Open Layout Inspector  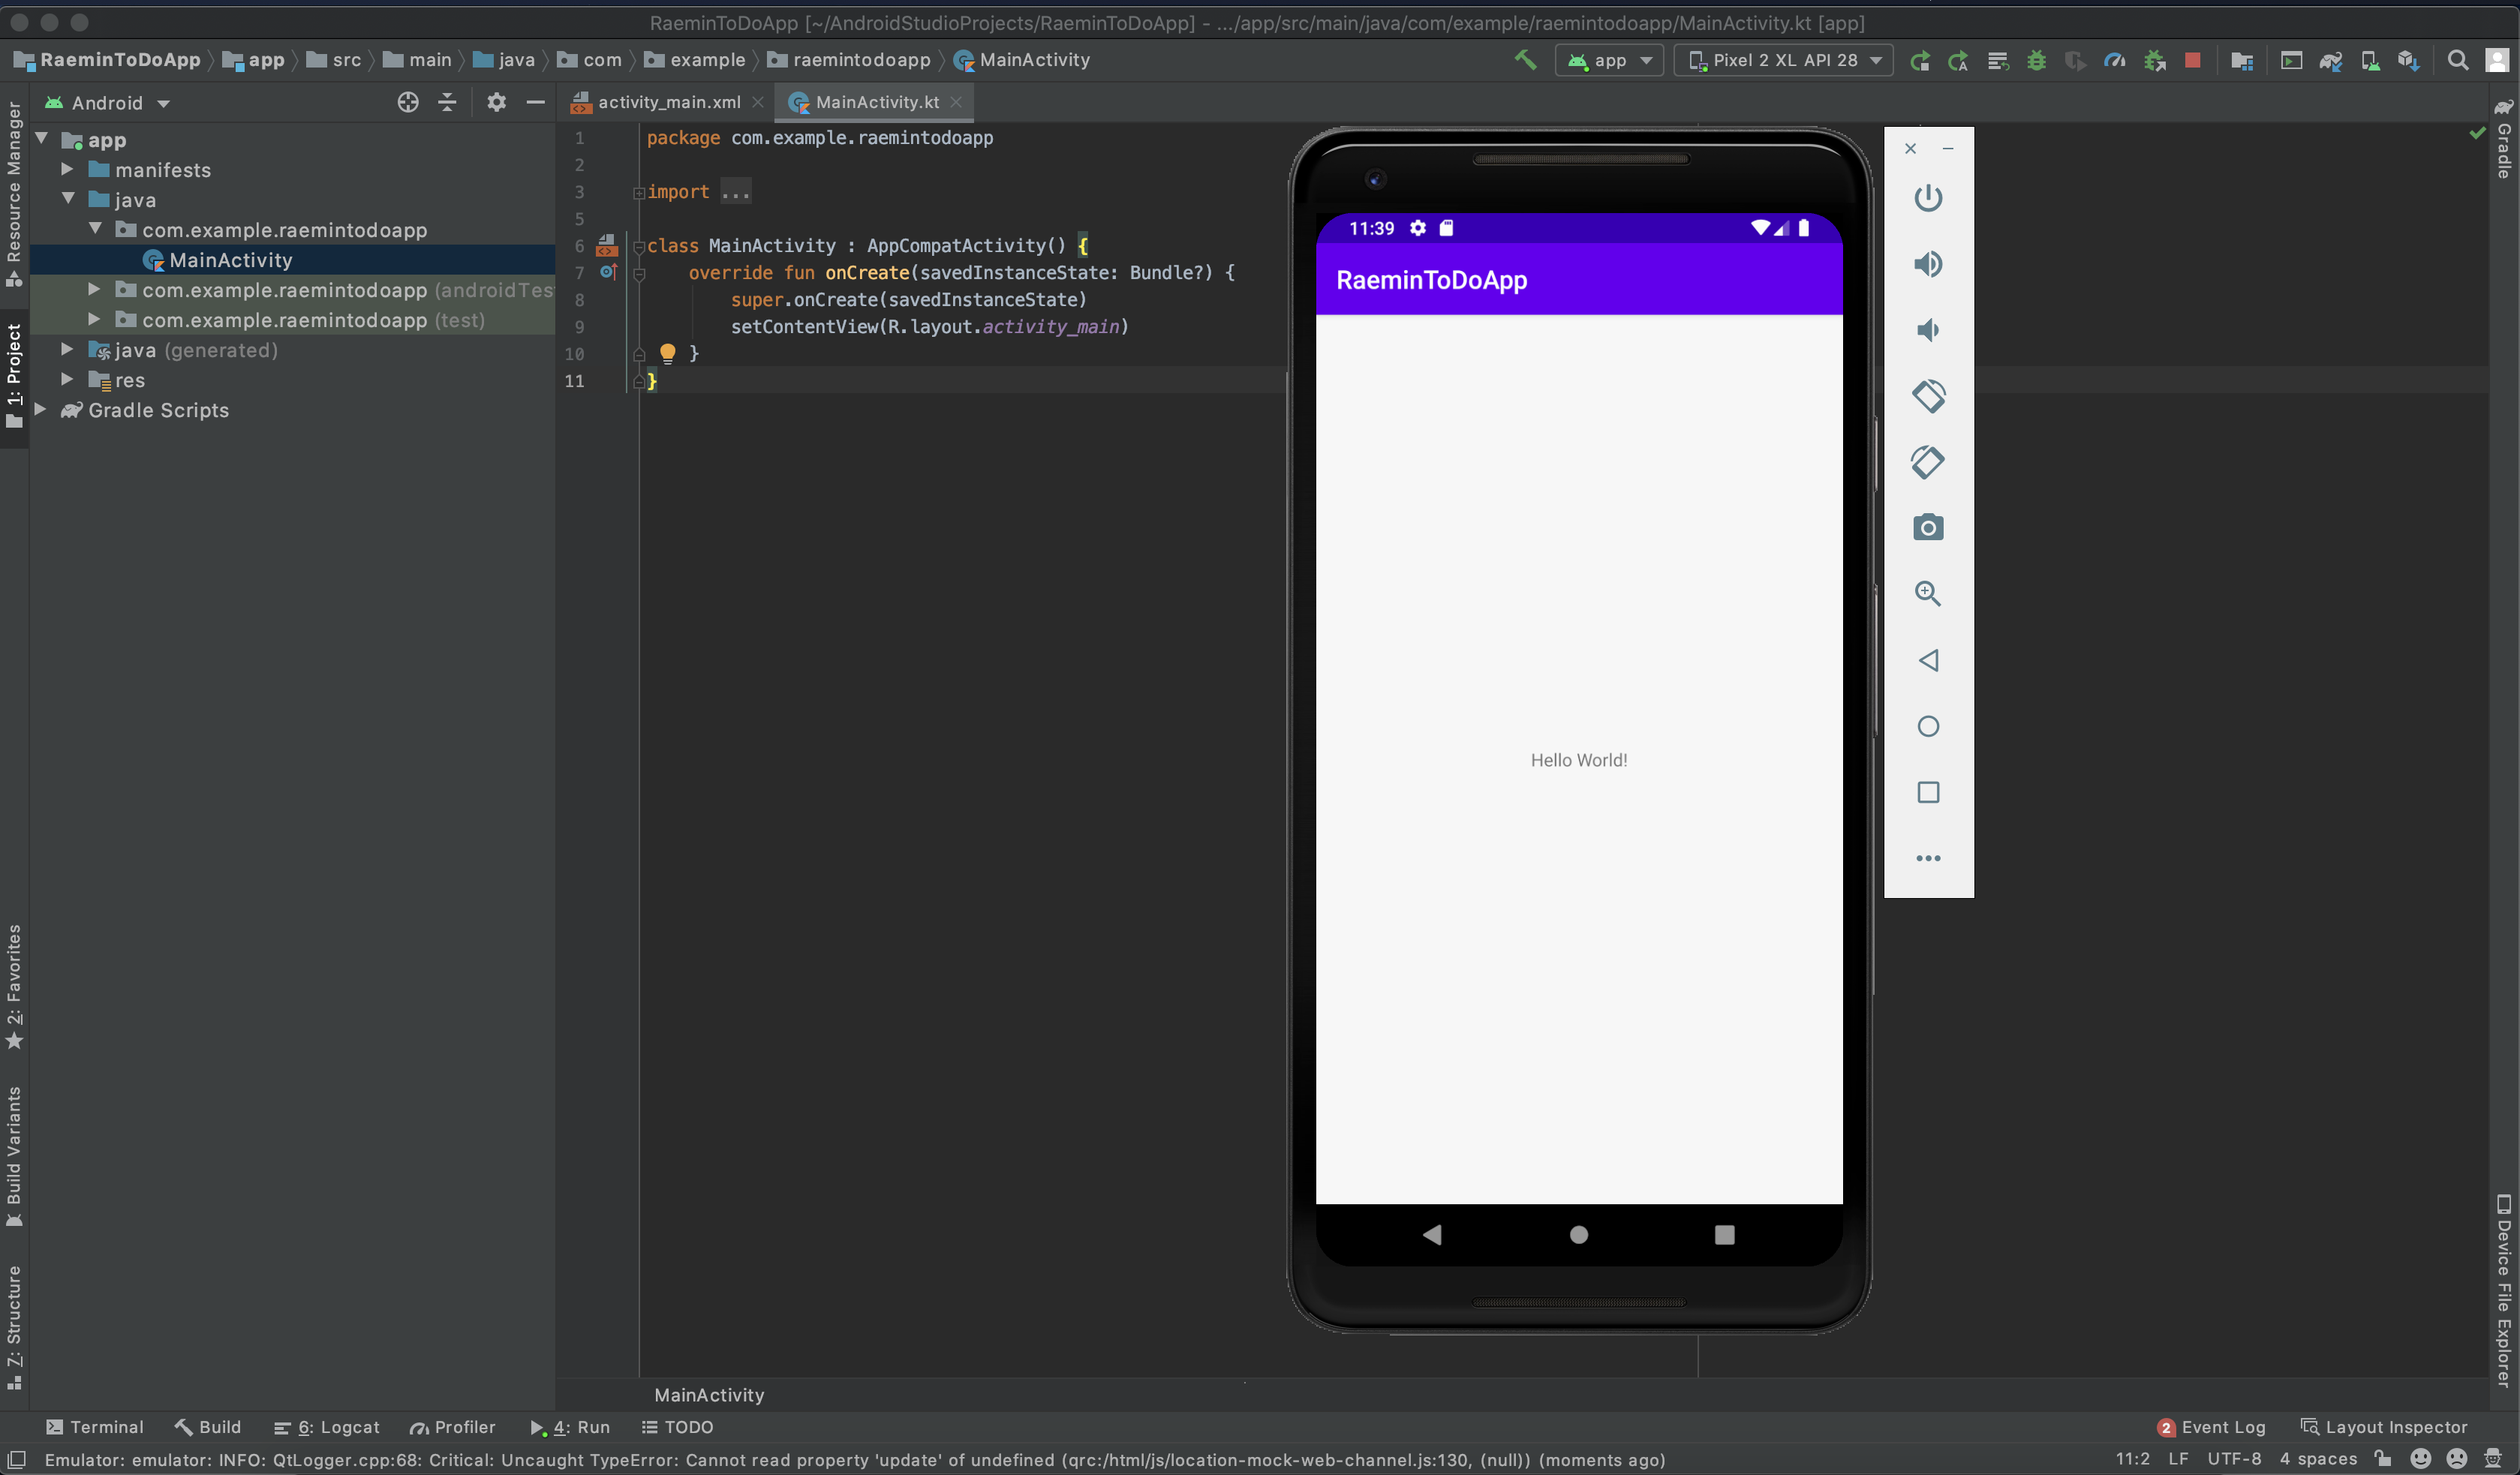tap(2384, 1427)
